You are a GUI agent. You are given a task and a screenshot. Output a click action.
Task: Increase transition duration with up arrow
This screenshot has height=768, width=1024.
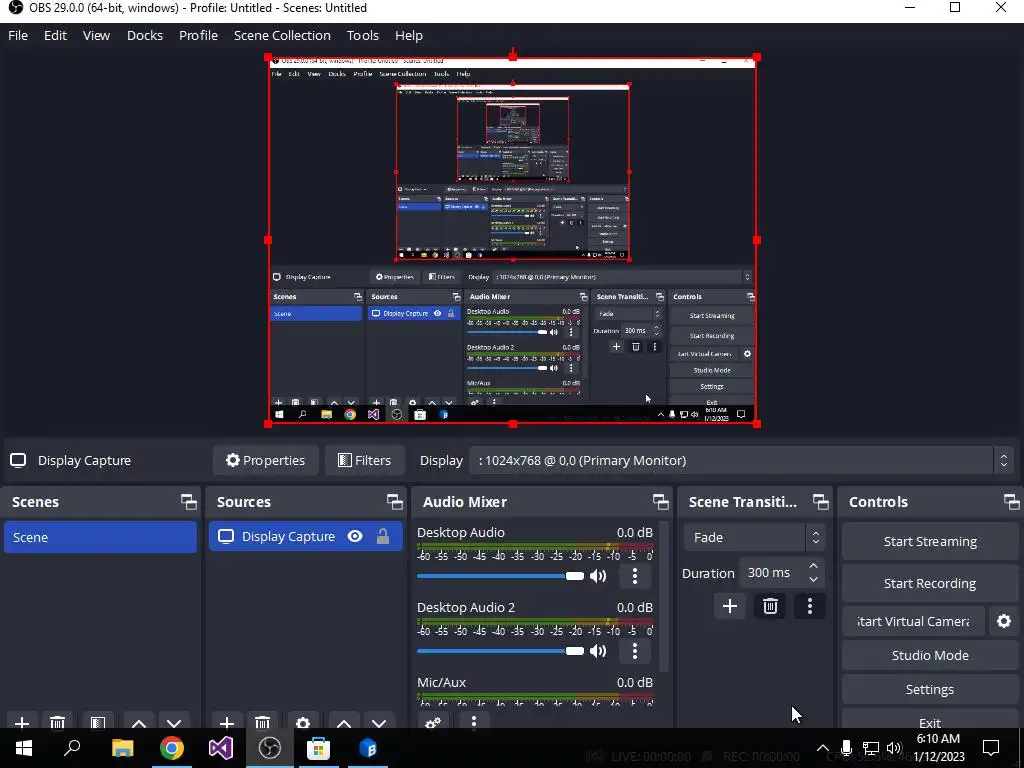(x=813, y=566)
